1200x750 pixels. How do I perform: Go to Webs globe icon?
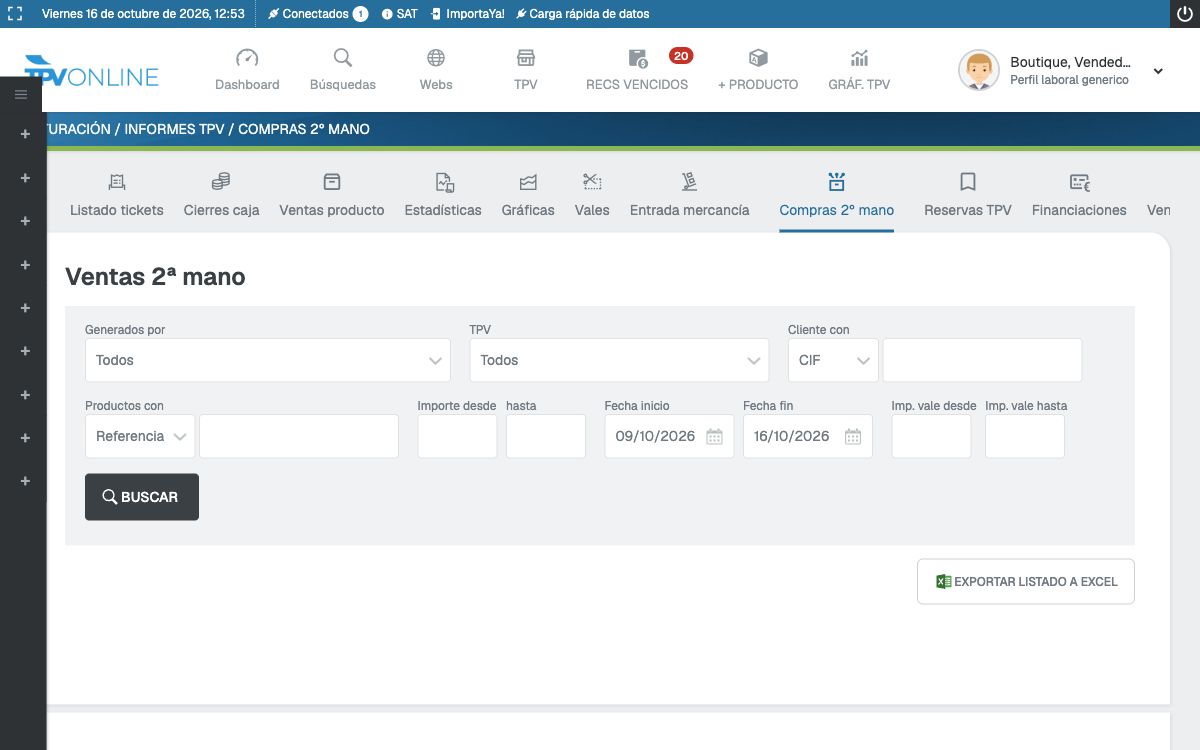point(436,58)
